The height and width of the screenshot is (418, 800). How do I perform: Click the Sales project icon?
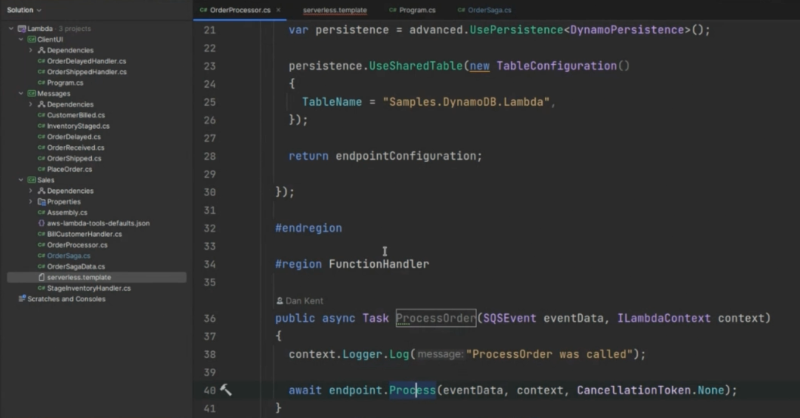[32, 180]
